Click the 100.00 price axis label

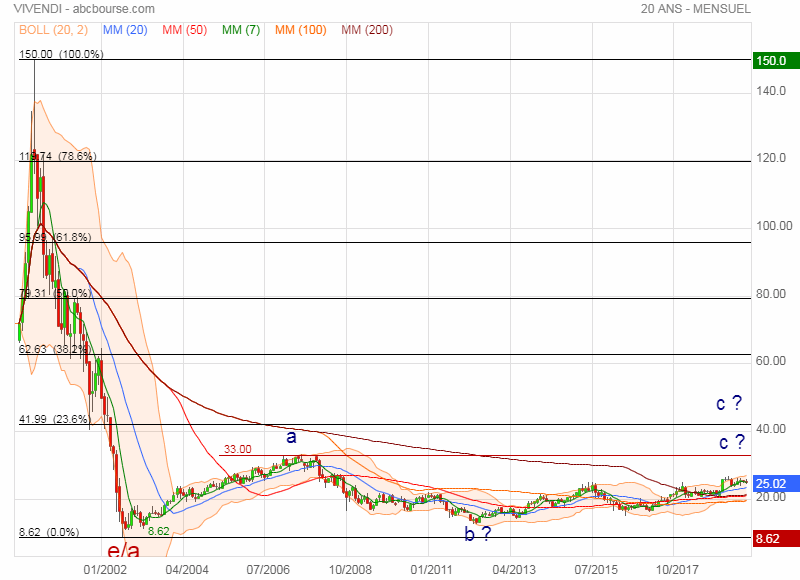click(x=774, y=226)
